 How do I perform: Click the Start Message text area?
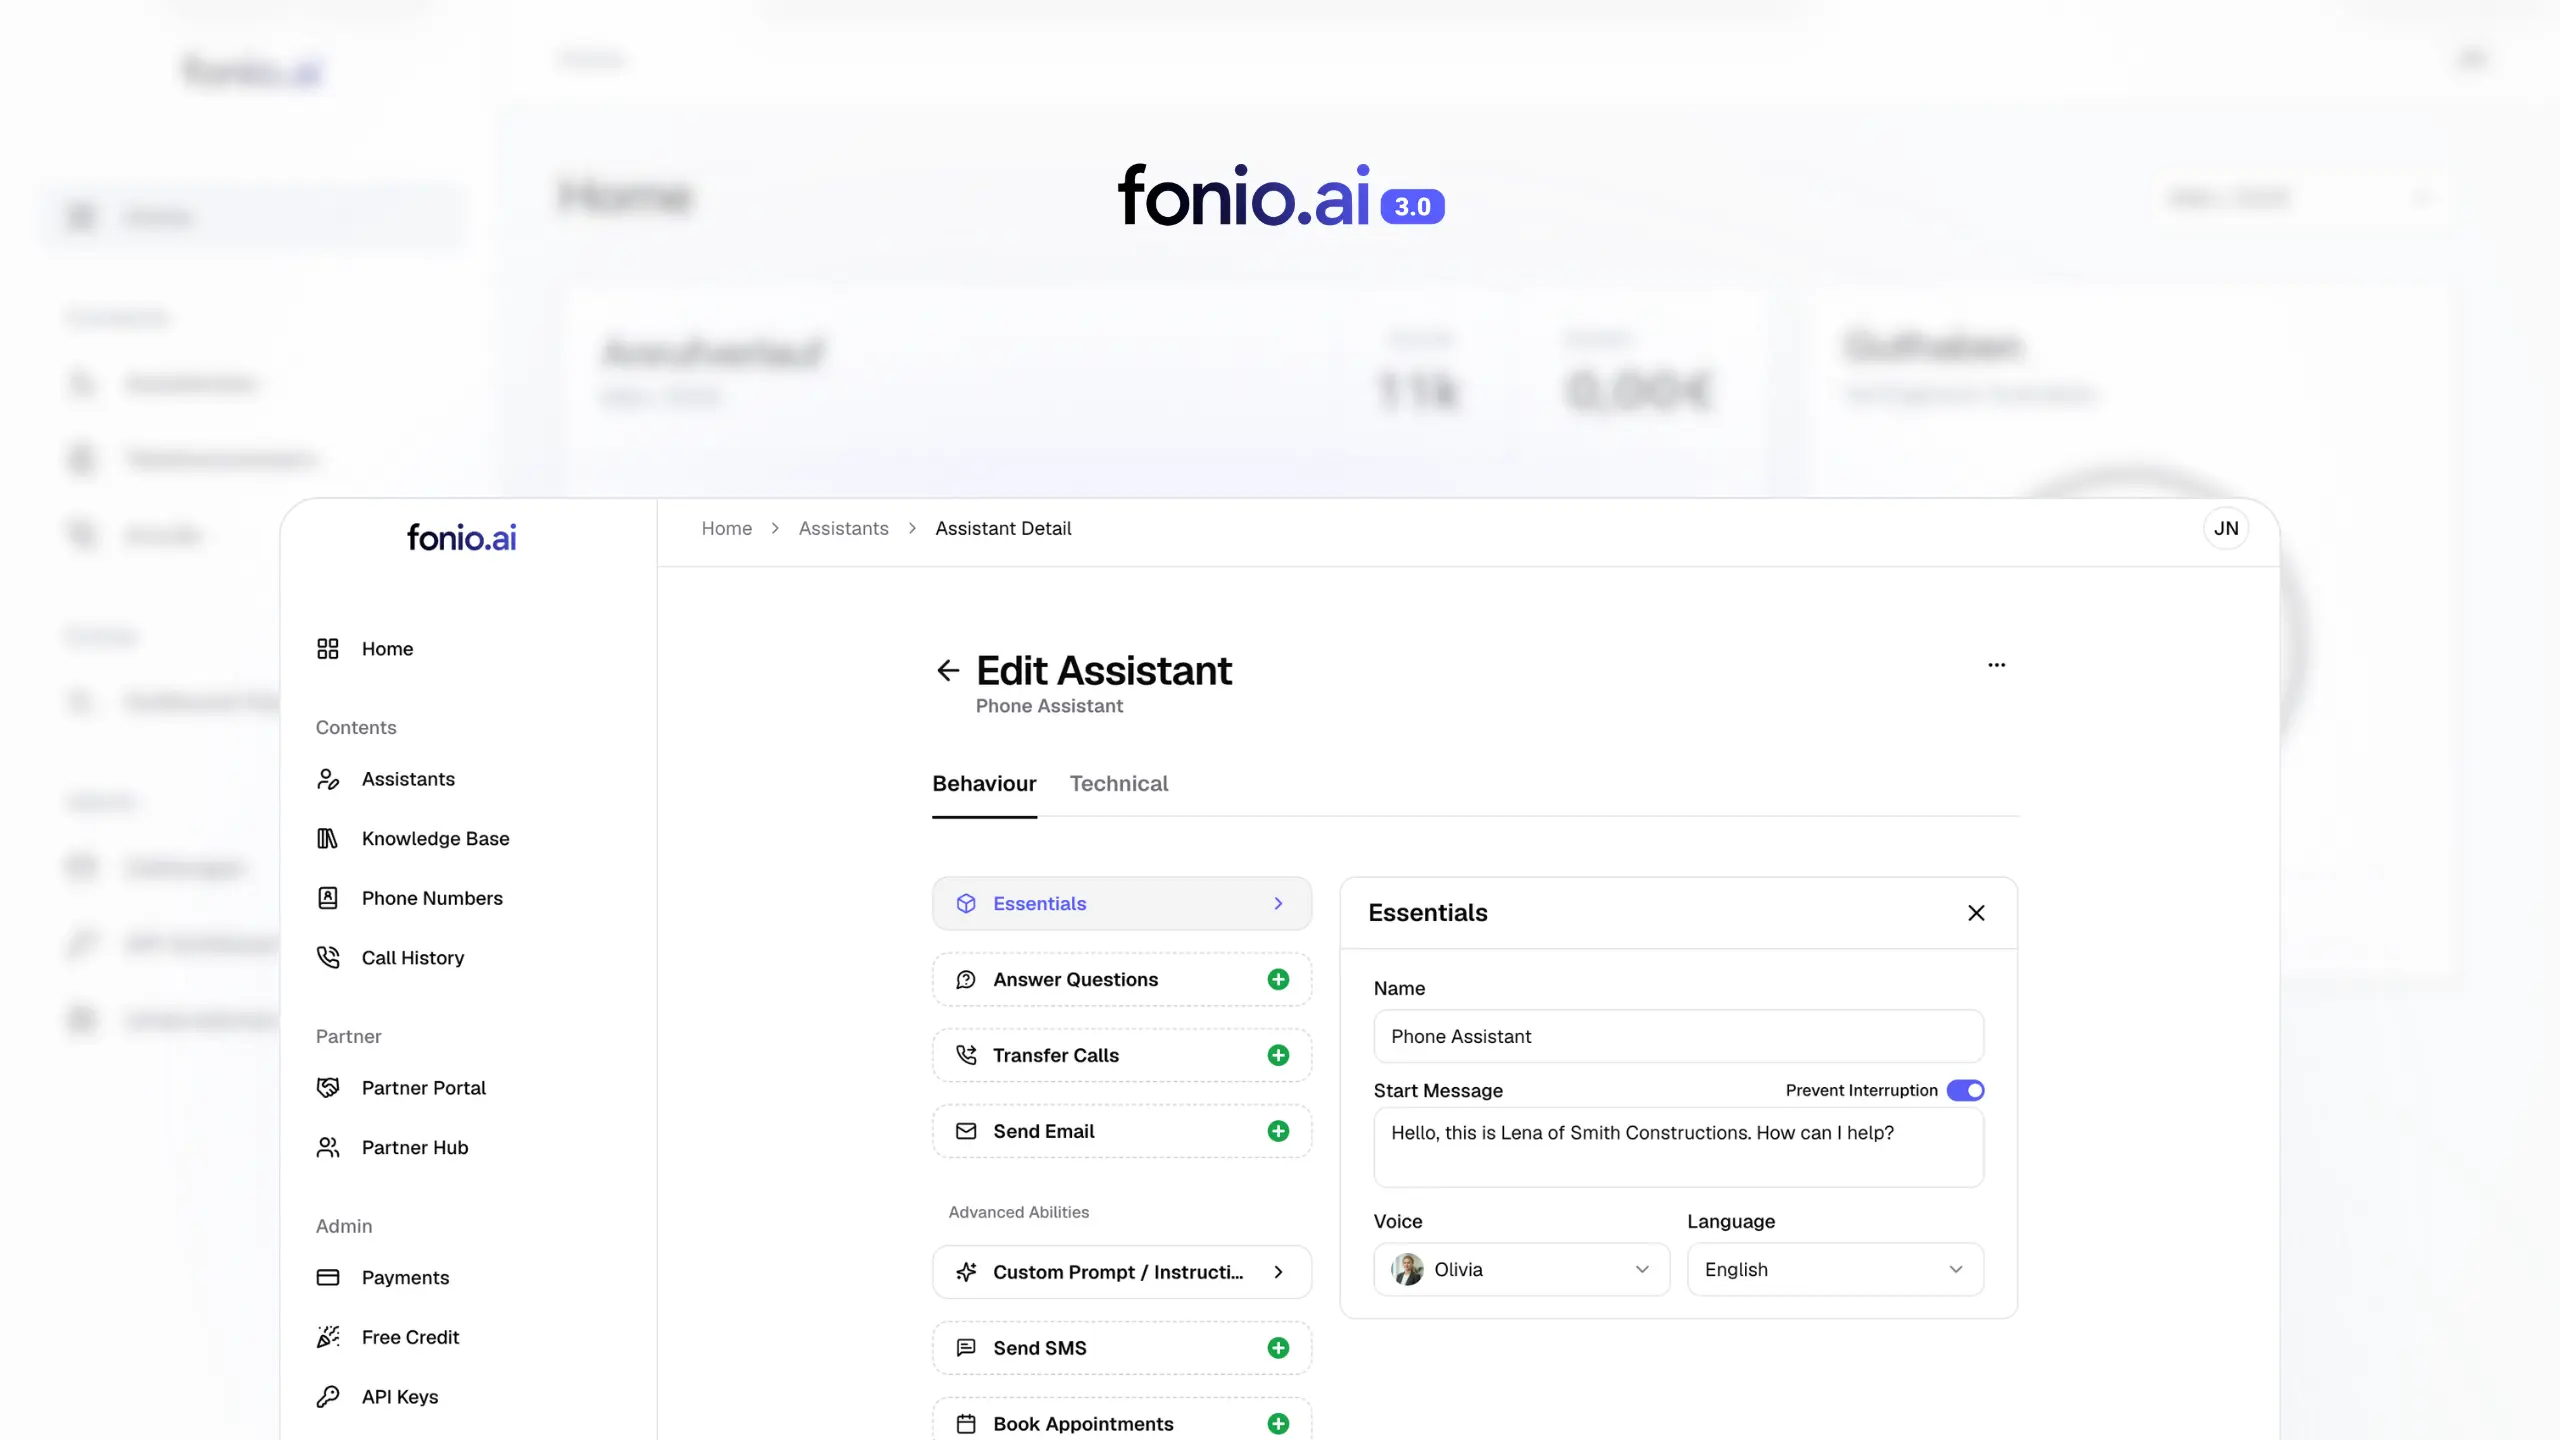[1678, 1148]
